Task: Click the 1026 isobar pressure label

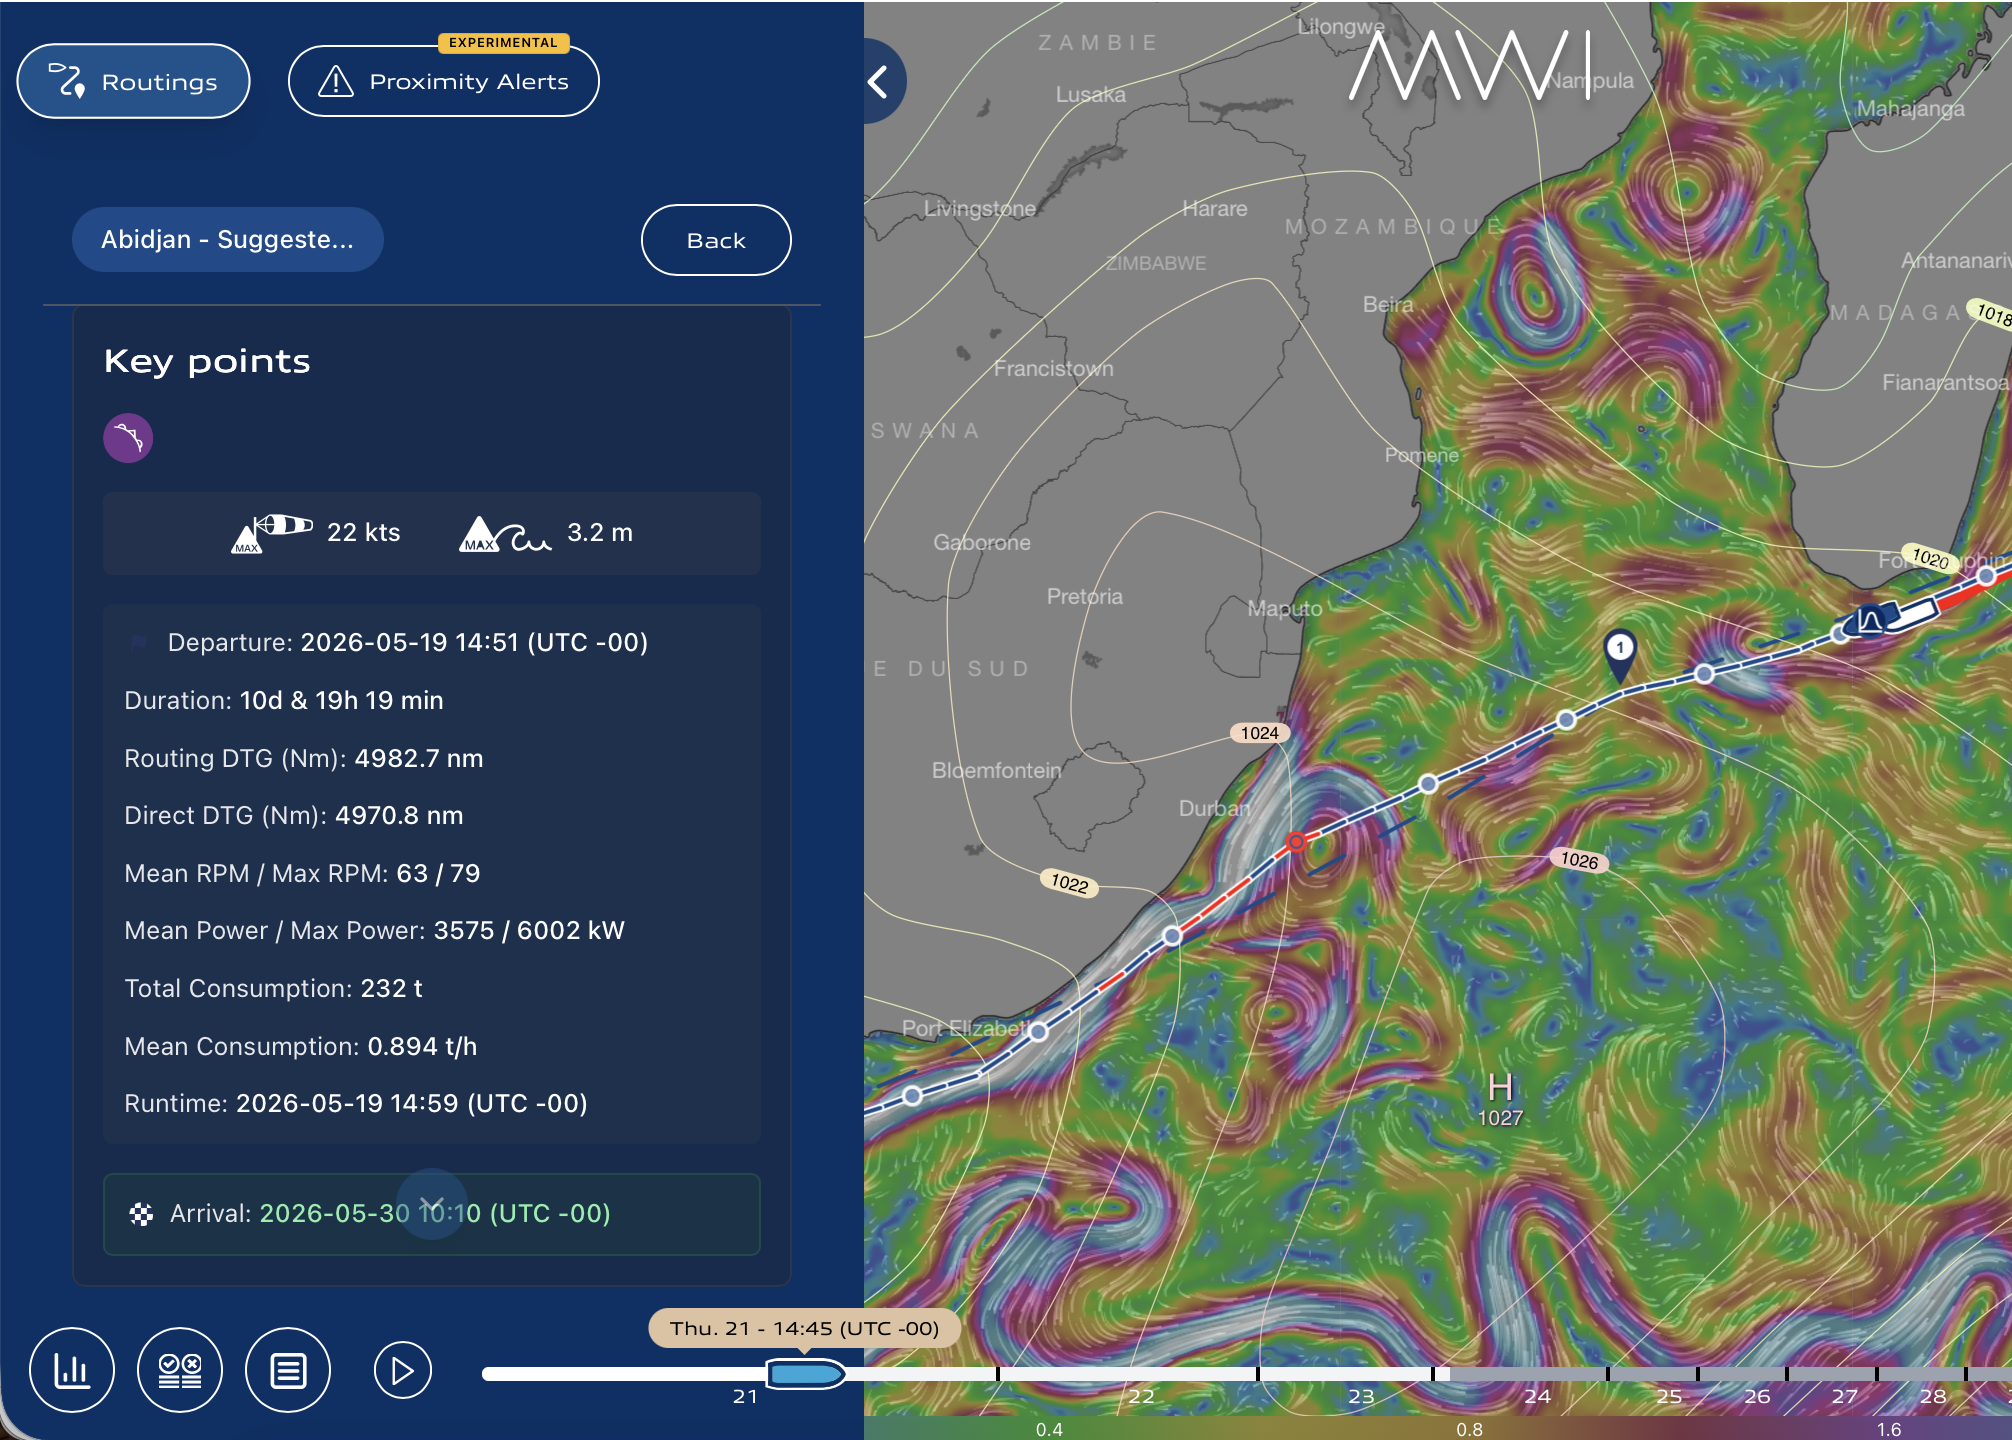Action: pos(1579,860)
